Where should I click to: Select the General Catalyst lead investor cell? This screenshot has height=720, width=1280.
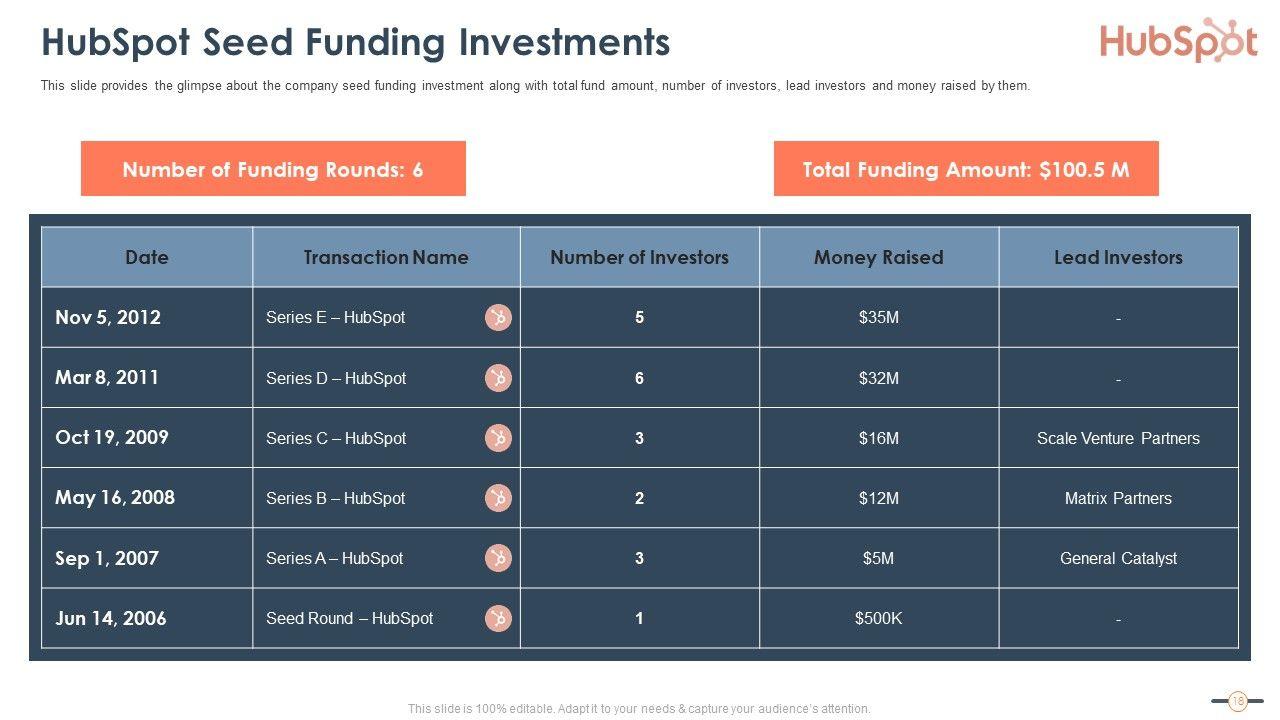point(1118,558)
